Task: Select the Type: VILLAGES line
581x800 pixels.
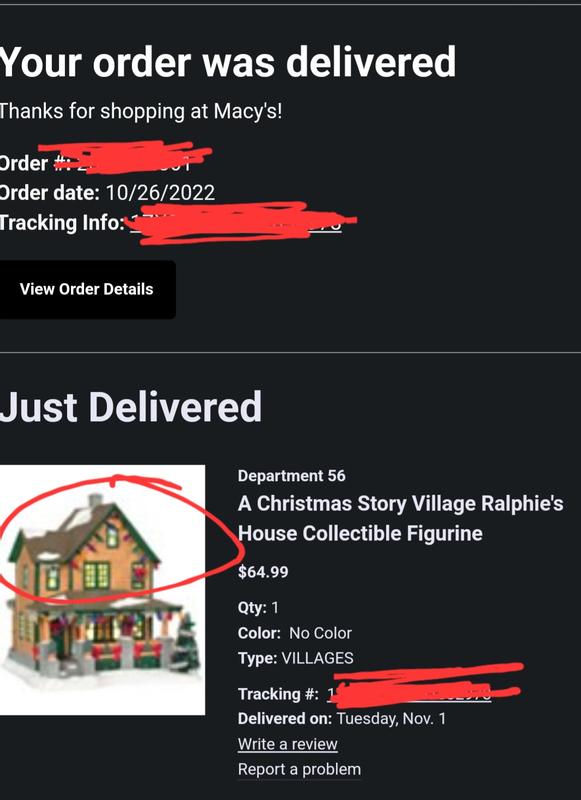Action: click(295, 658)
